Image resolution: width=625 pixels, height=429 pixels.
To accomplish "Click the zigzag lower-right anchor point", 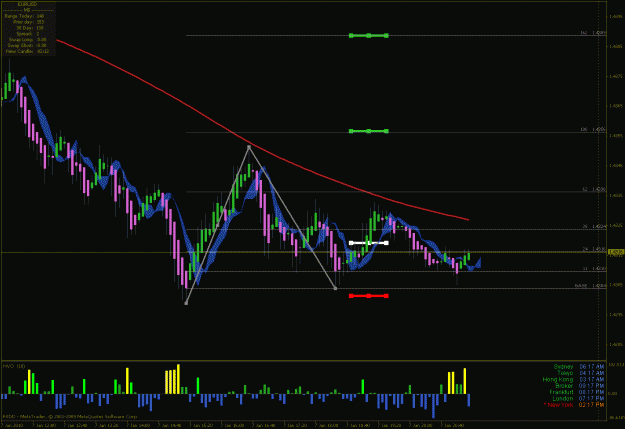I will (335, 288).
